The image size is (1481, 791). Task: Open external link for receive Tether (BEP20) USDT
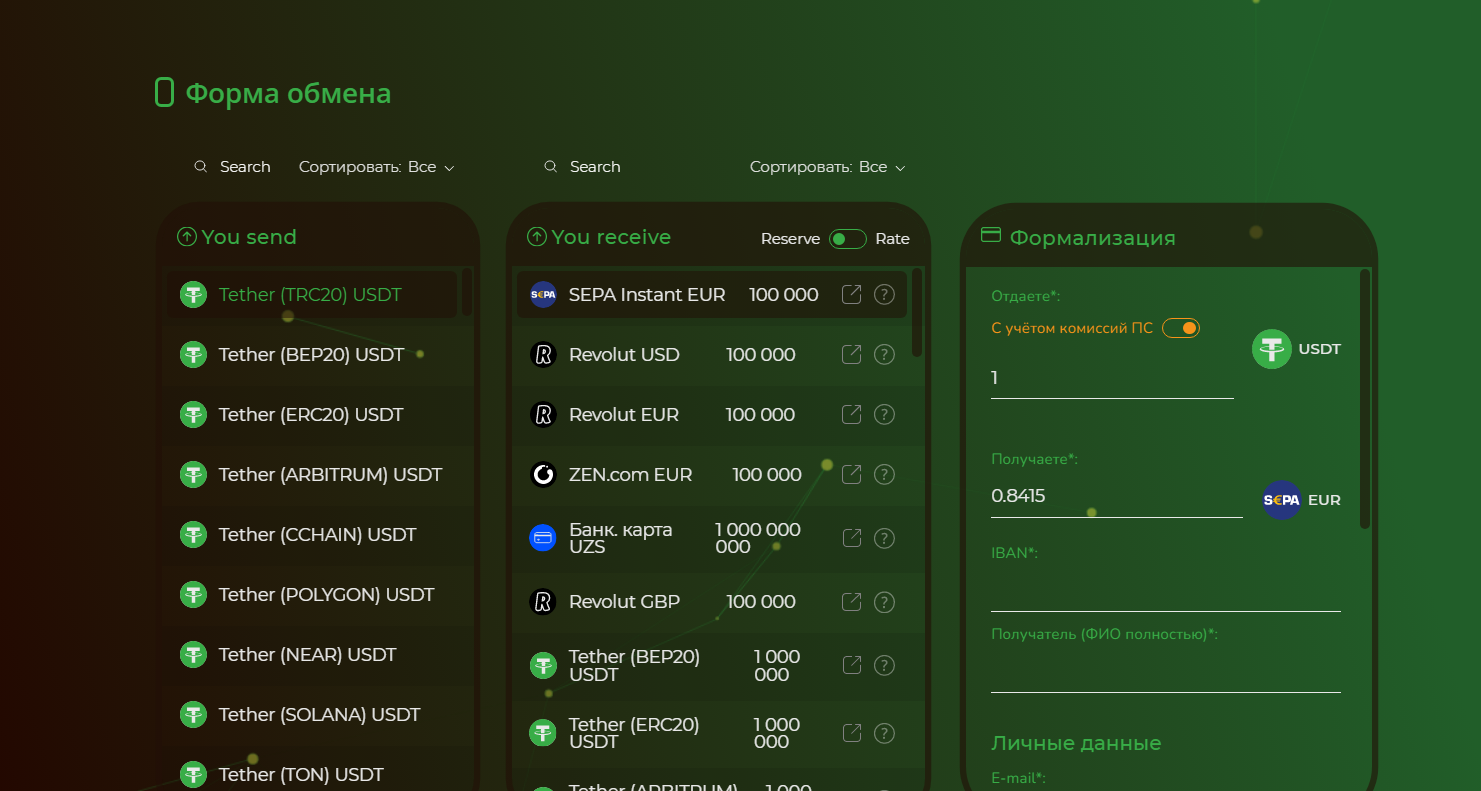(x=851, y=665)
